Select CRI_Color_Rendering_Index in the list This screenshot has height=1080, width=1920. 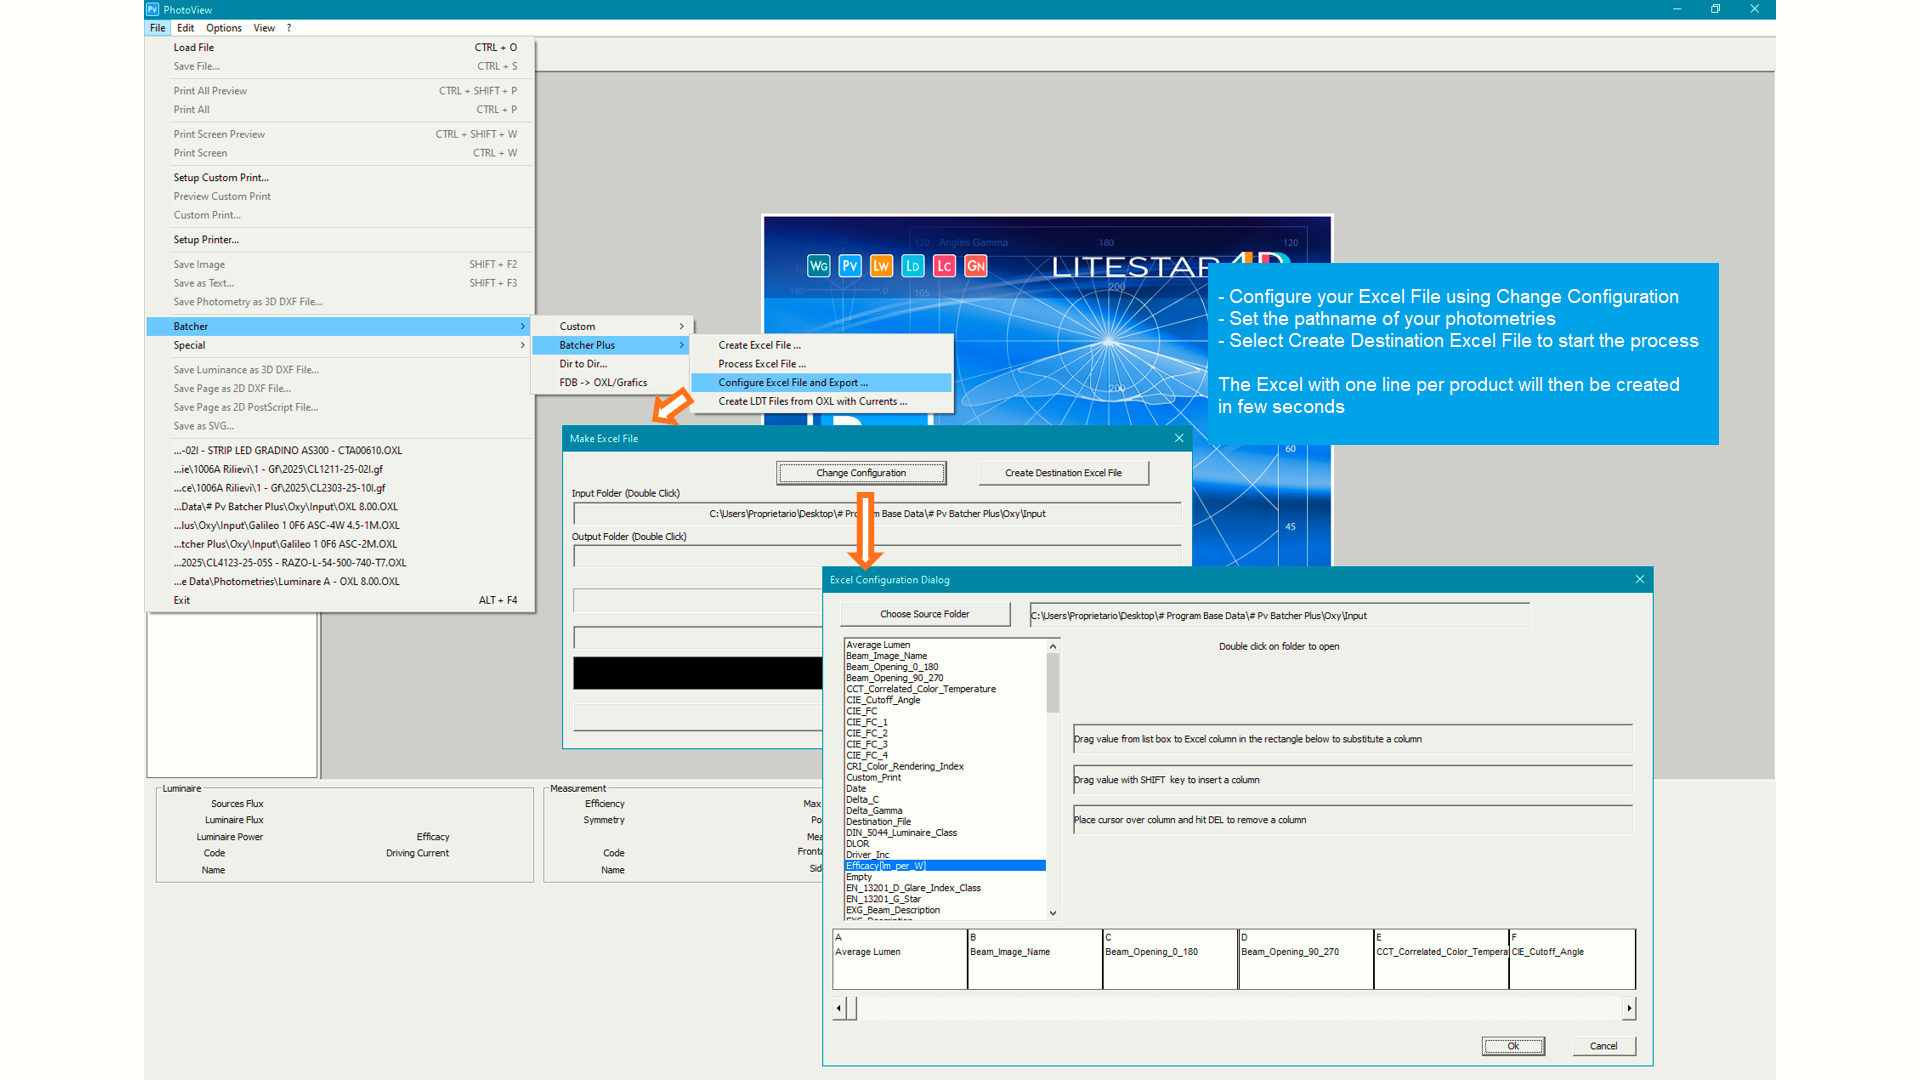point(945,767)
